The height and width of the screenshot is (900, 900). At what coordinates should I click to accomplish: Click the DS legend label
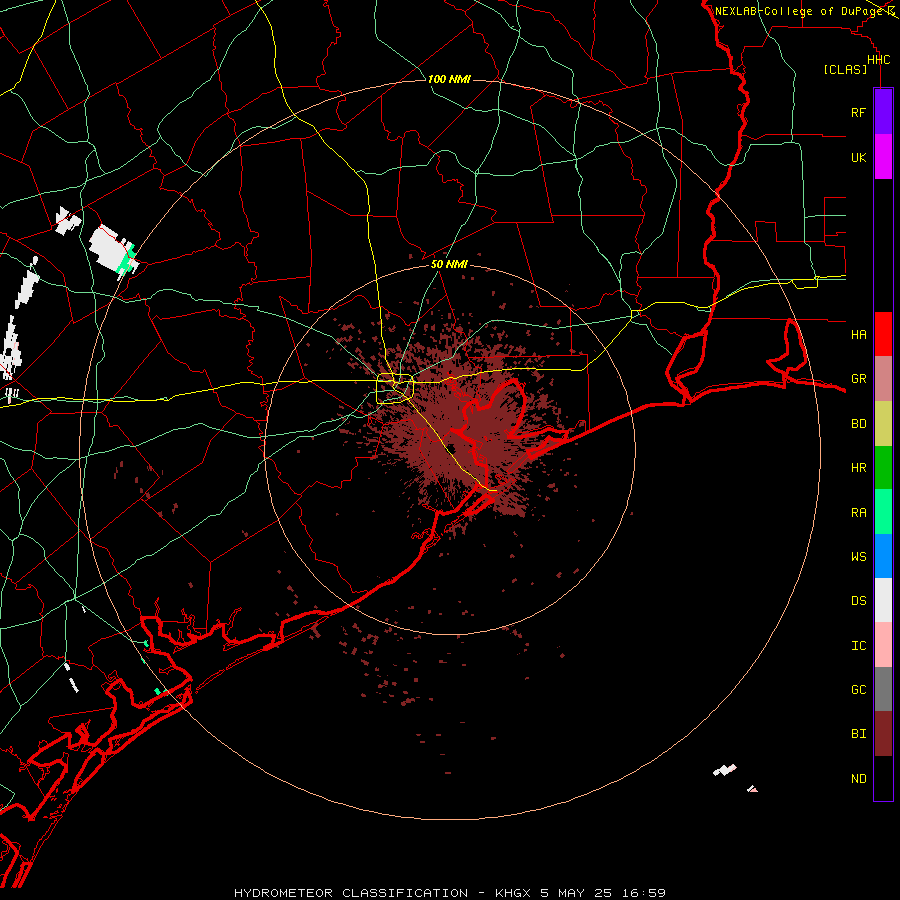coord(858,601)
